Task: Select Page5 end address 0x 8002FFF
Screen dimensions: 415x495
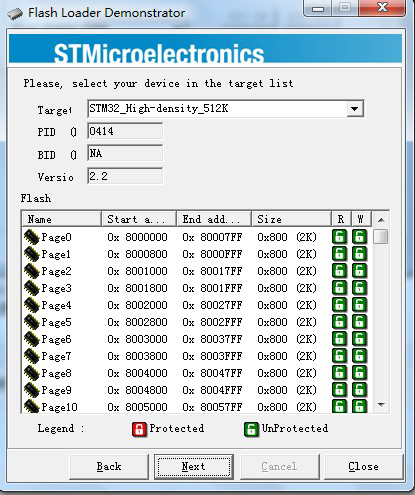Action: [212, 322]
